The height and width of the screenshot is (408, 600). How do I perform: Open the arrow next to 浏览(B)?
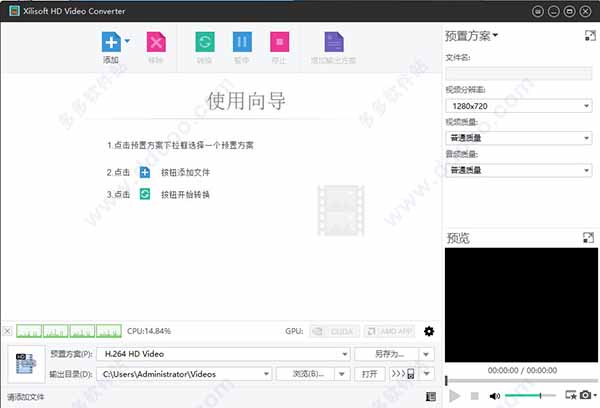tap(342, 374)
